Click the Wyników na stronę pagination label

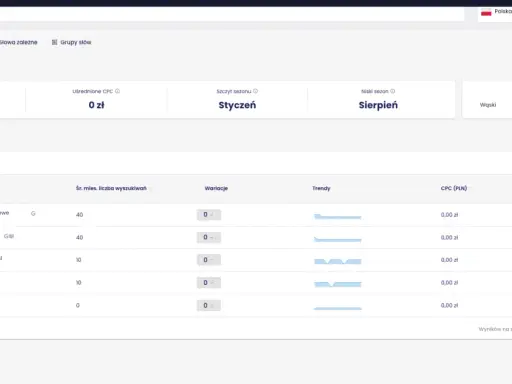(x=495, y=329)
